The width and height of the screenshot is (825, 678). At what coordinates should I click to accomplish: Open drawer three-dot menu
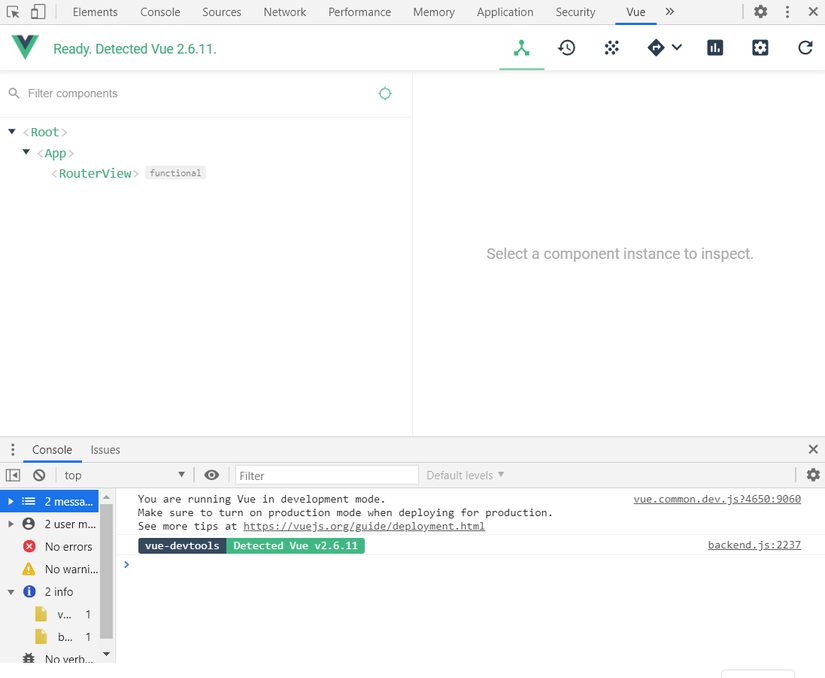(13, 449)
